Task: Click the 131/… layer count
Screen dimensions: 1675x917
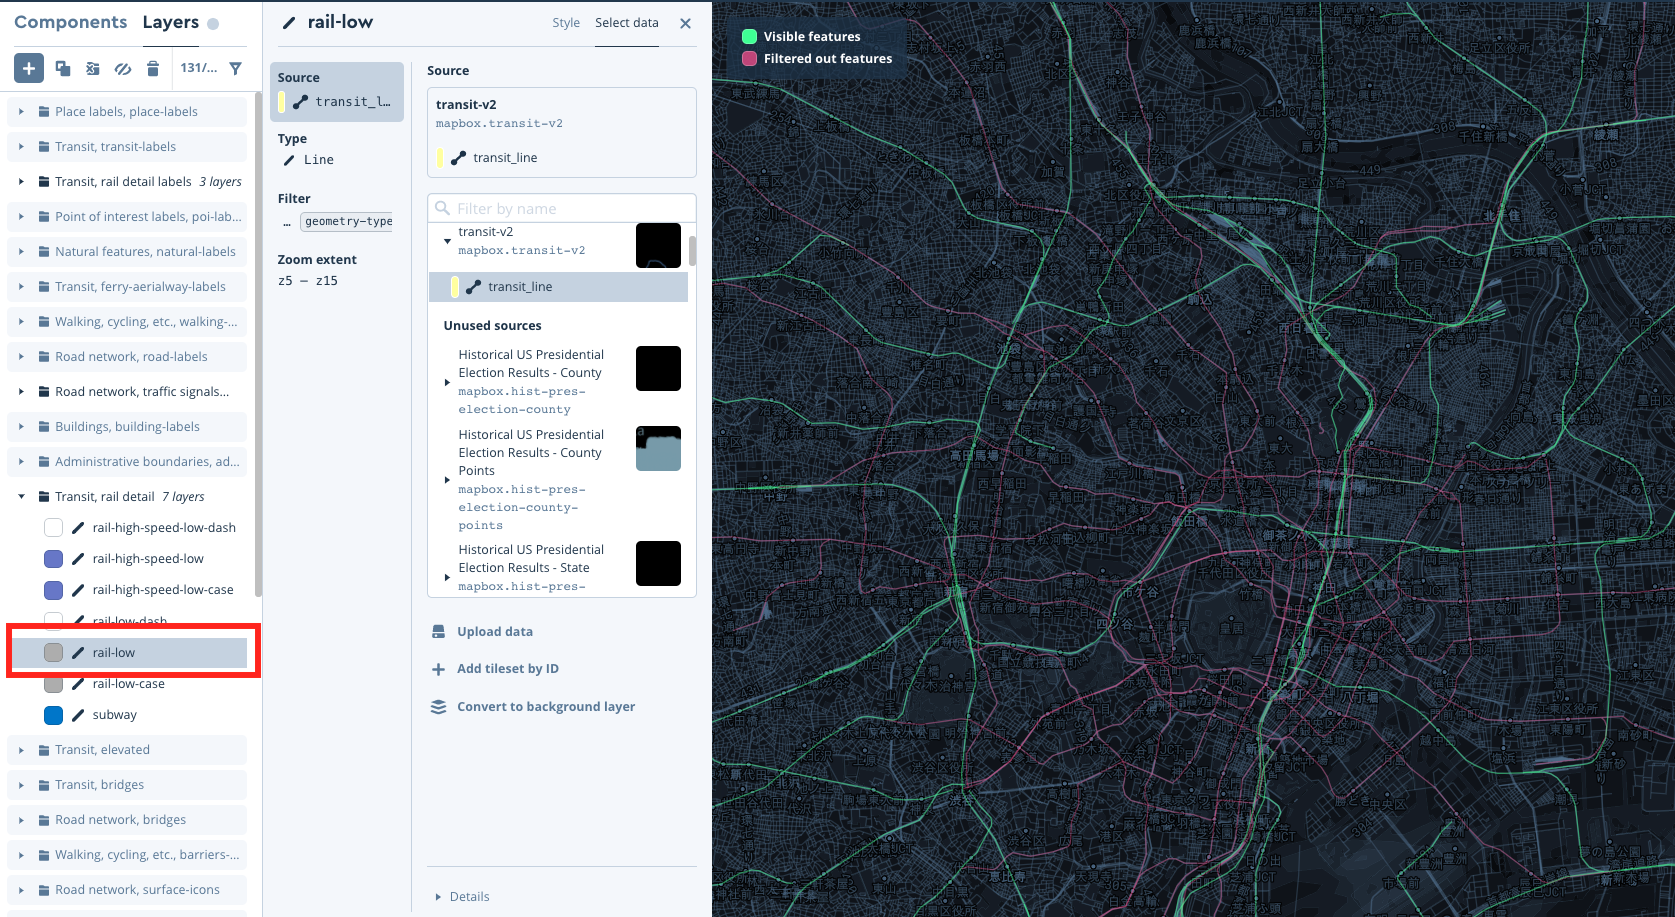Action: [x=199, y=68]
